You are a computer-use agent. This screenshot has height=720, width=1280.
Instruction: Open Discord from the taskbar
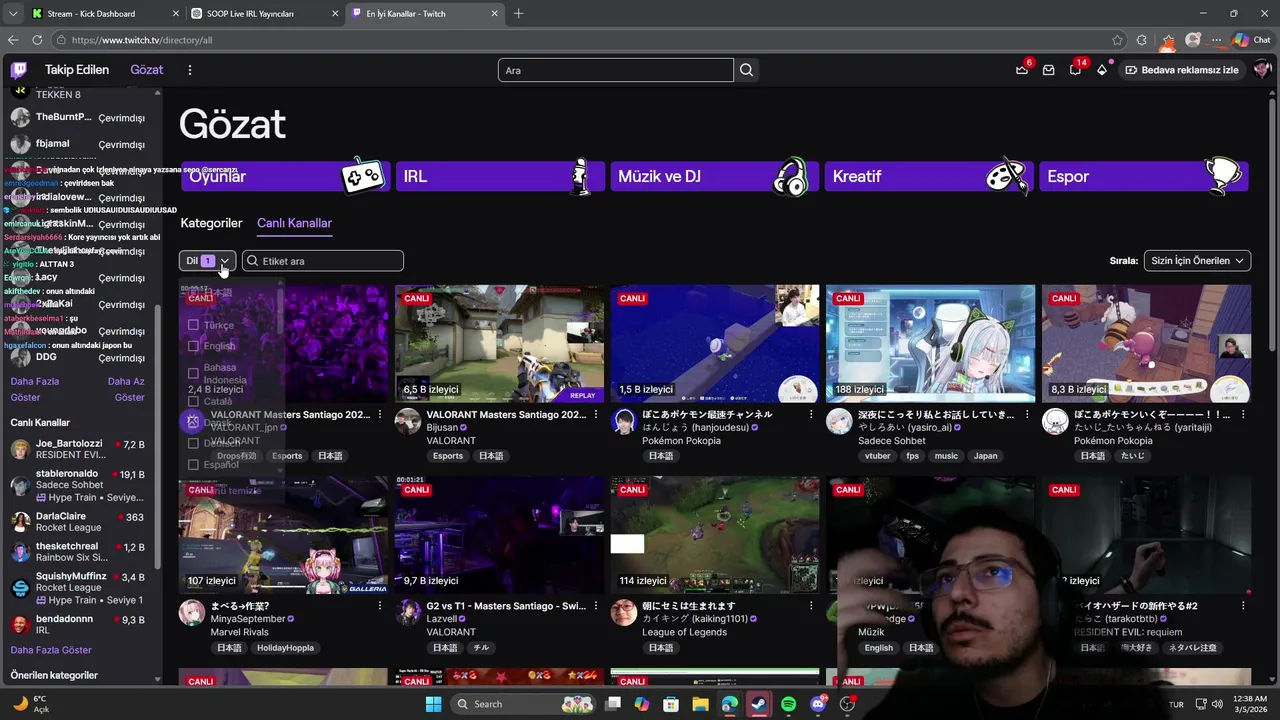(x=817, y=704)
